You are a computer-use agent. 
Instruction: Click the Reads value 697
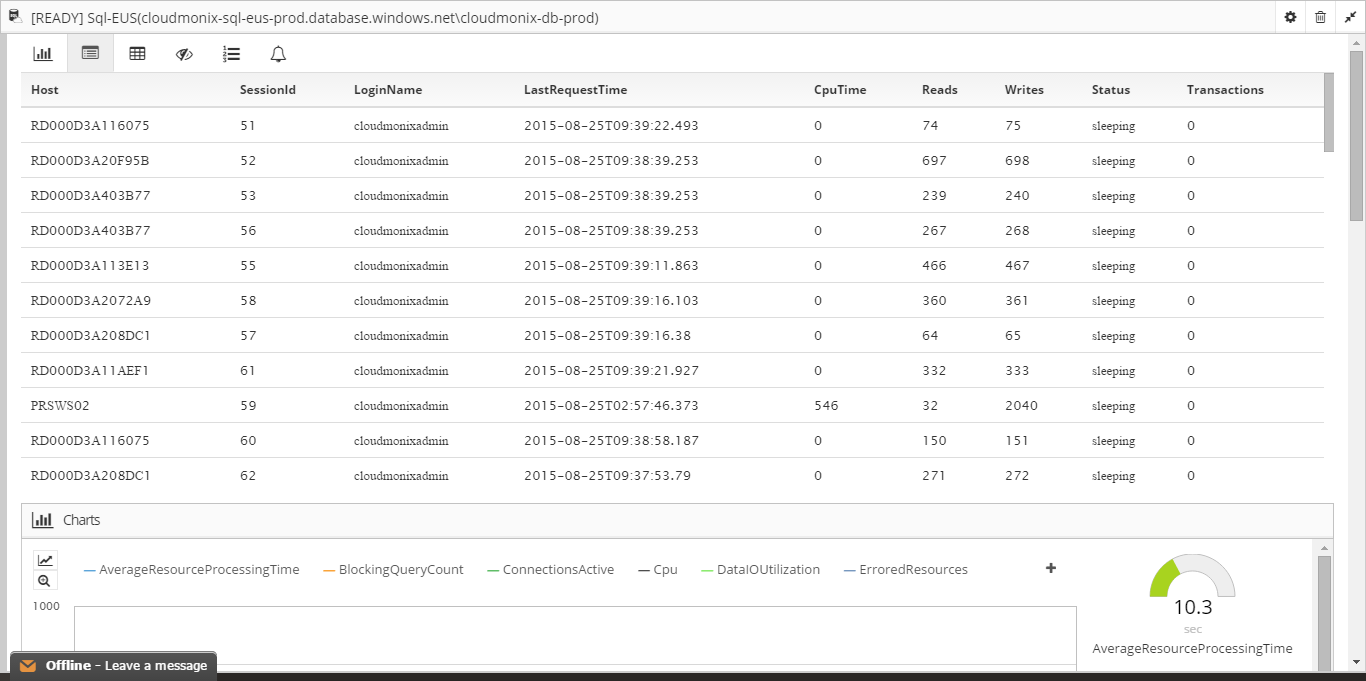pyautogui.click(x=934, y=161)
